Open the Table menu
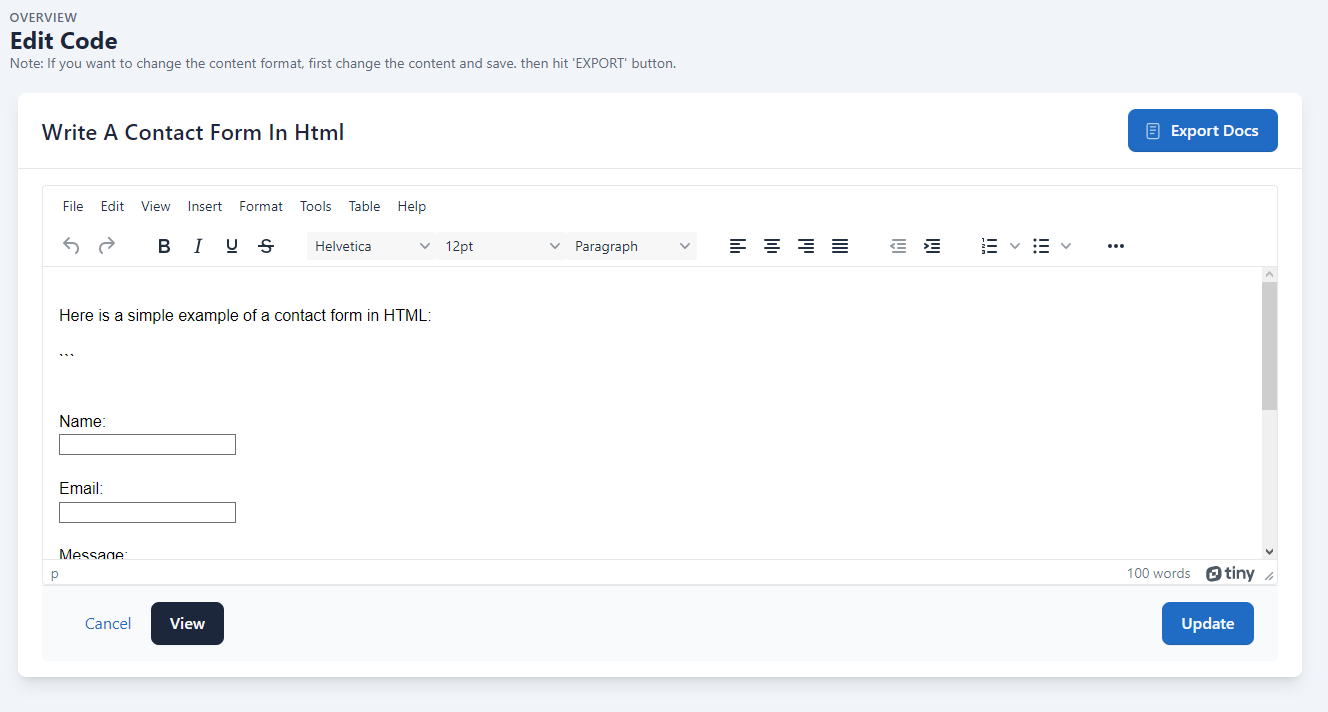1328x712 pixels. pos(364,206)
